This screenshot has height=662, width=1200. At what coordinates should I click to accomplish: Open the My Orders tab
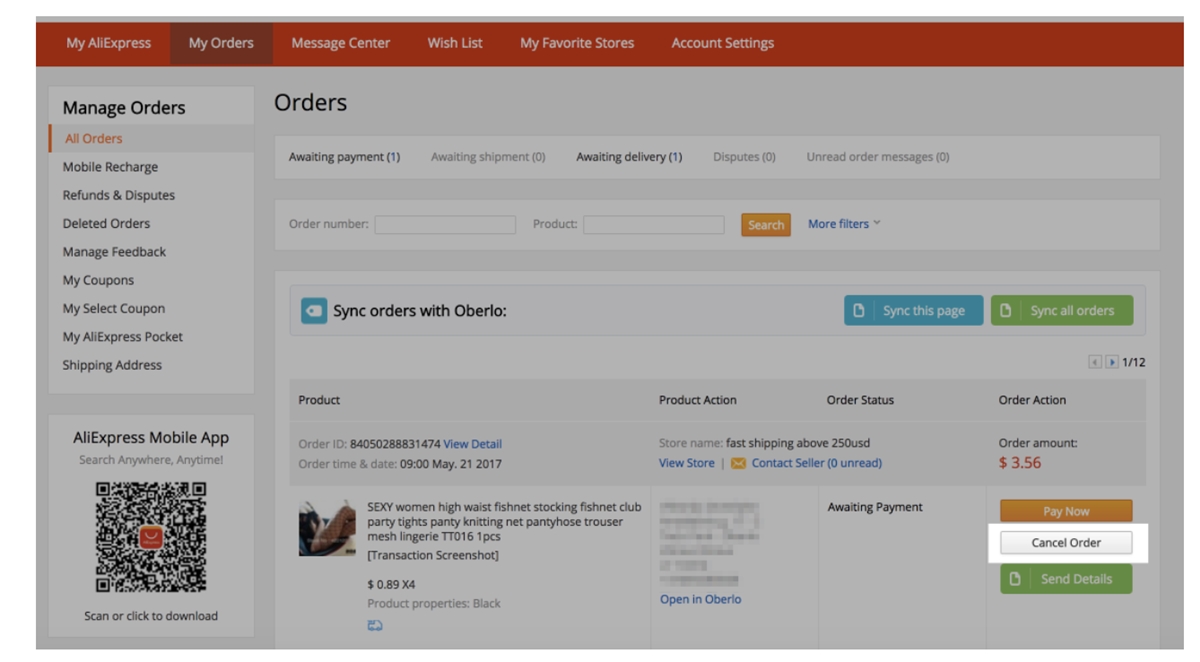pos(221,43)
